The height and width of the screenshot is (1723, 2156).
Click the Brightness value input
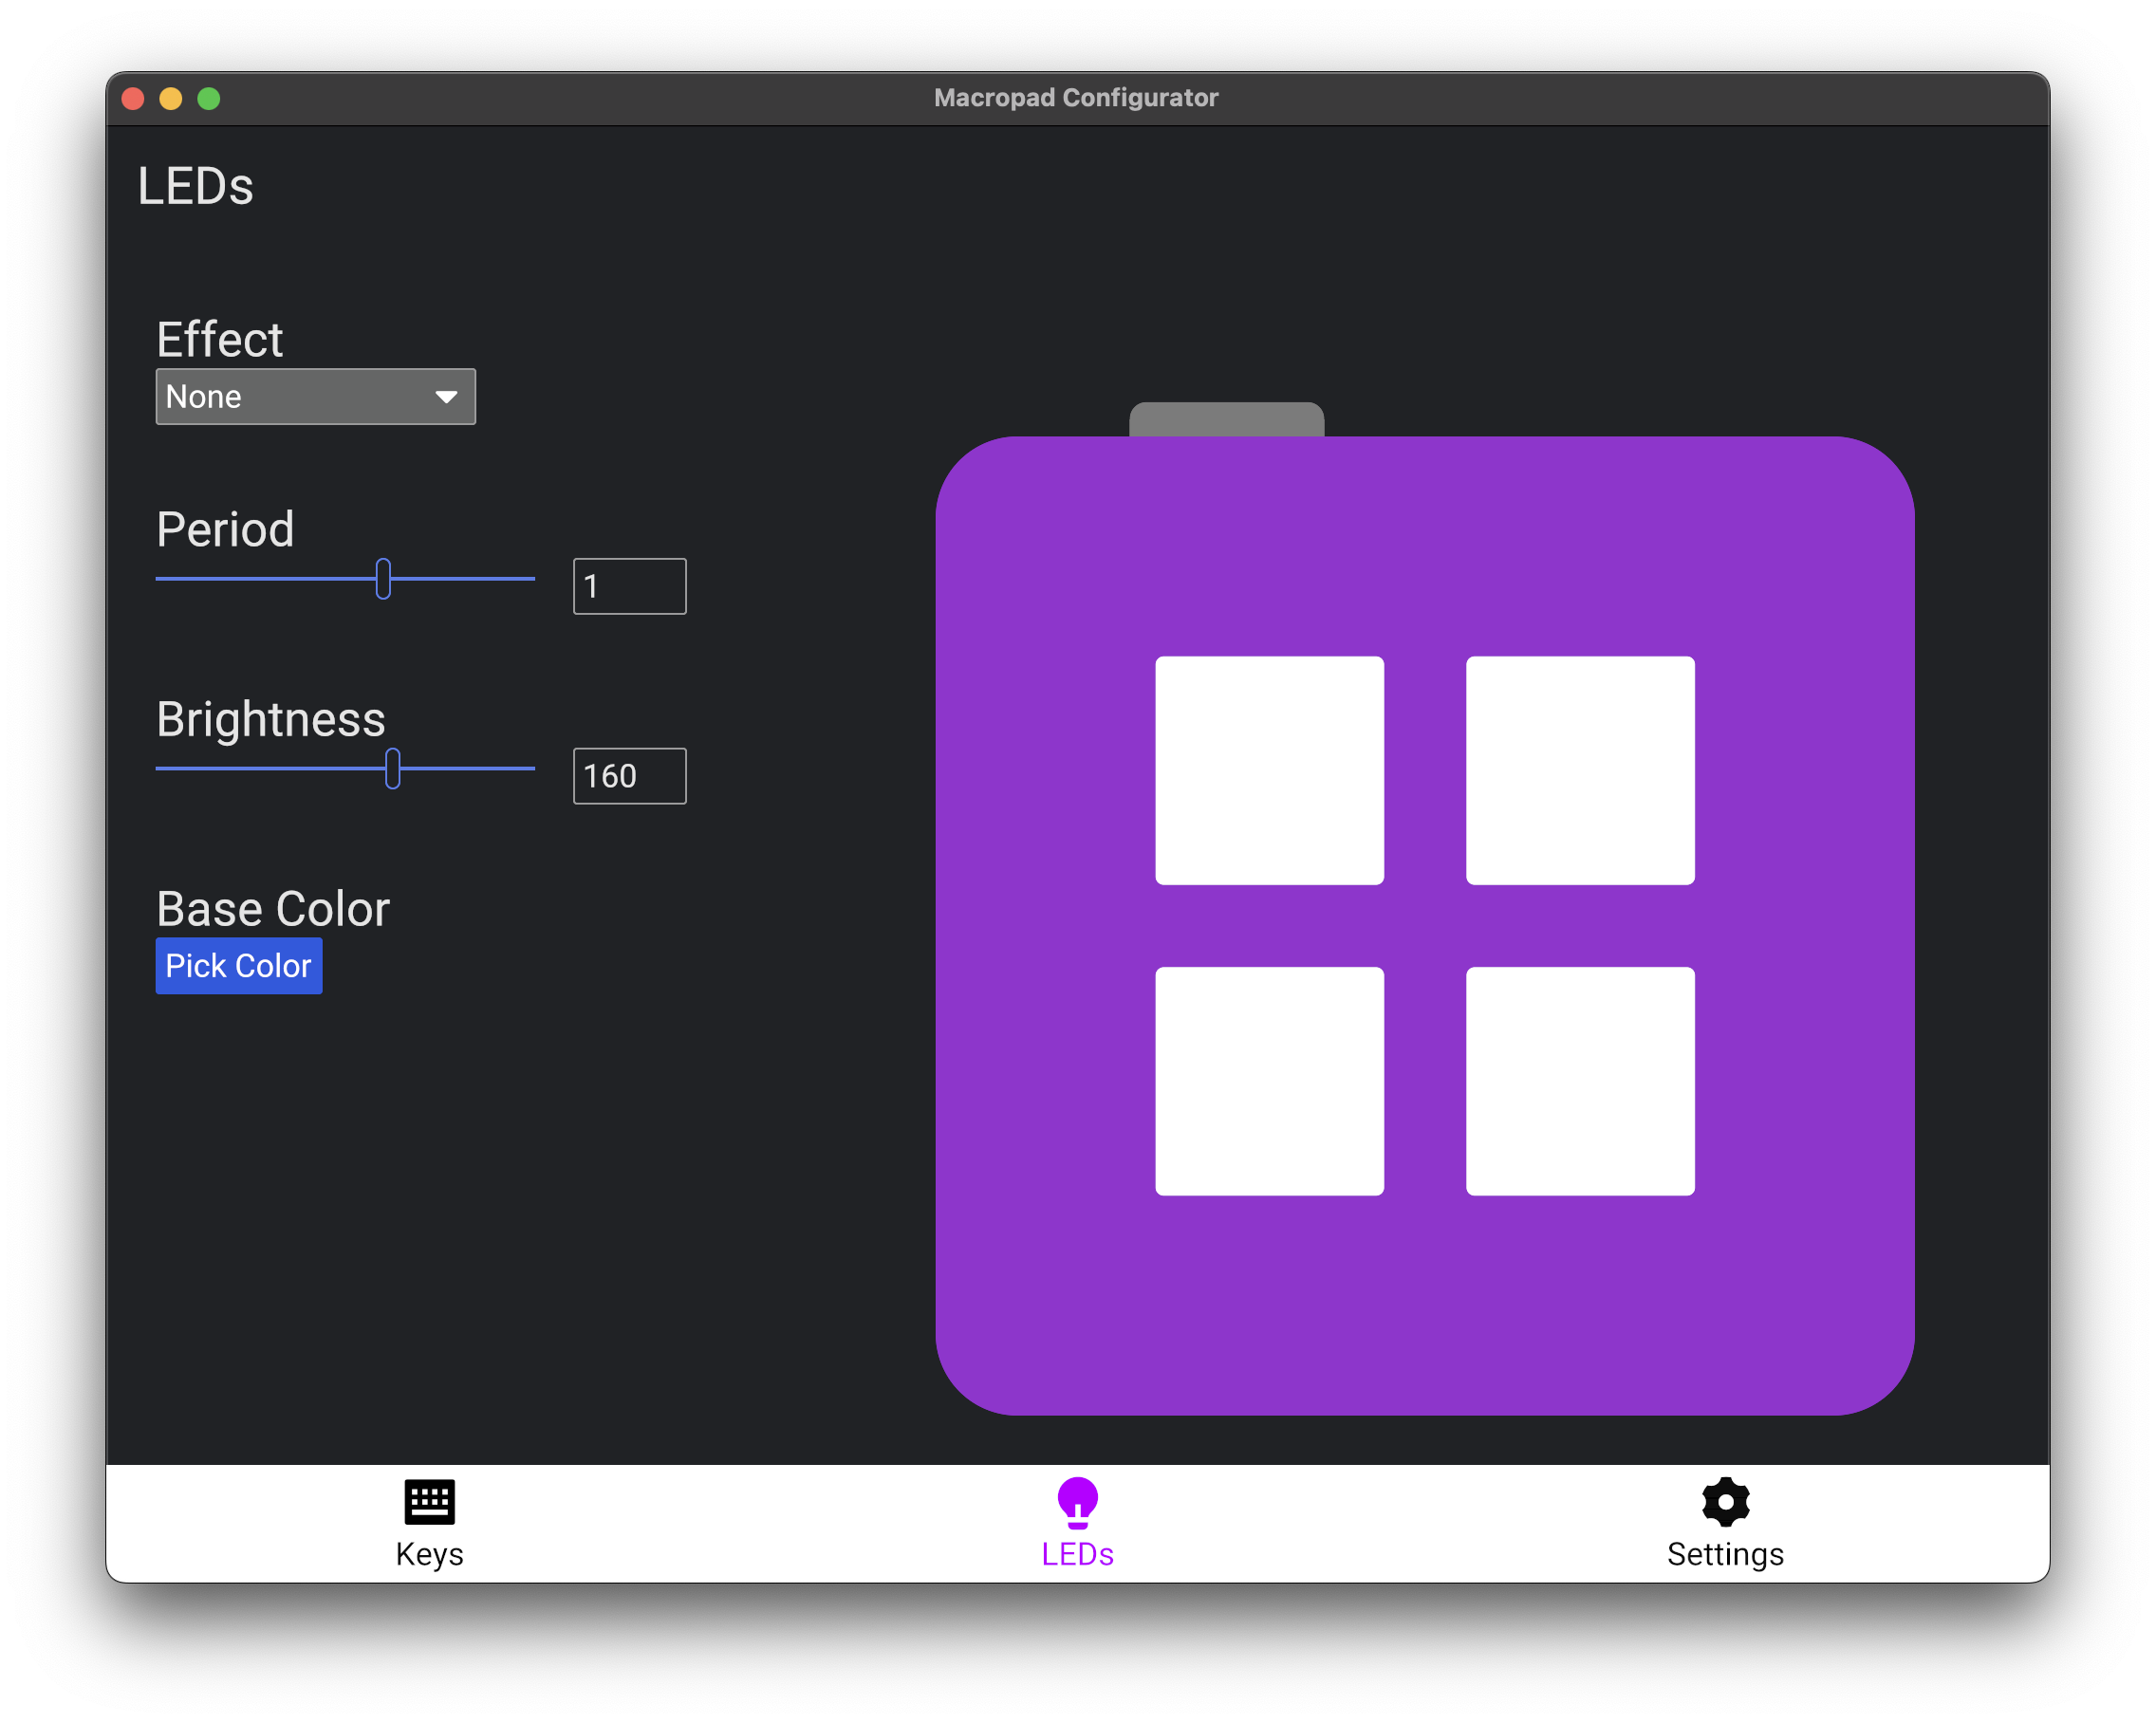click(x=629, y=775)
